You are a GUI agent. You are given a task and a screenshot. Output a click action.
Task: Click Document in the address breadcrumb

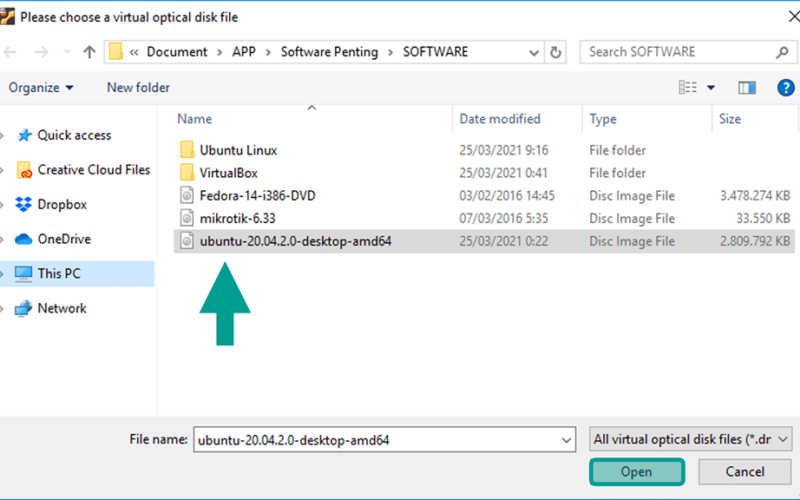coord(177,52)
